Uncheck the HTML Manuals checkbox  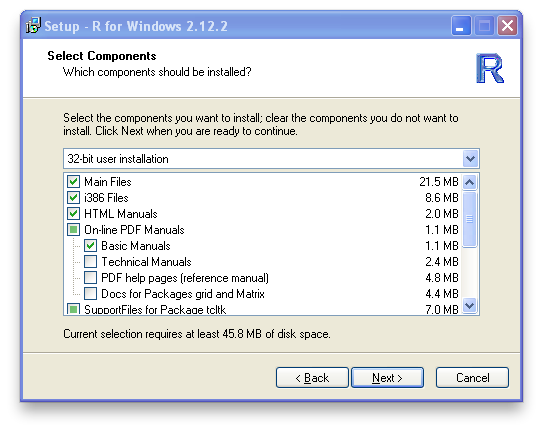(x=73, y=213)
